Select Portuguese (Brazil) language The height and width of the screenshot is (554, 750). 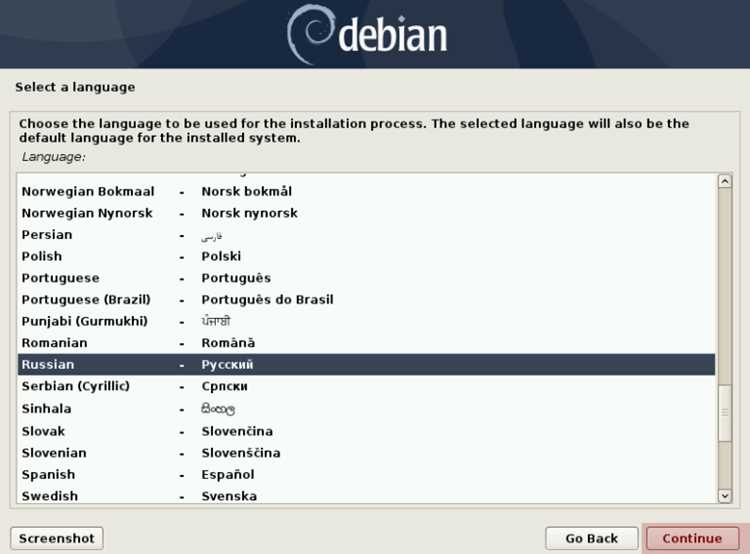(x=366, y=299)
